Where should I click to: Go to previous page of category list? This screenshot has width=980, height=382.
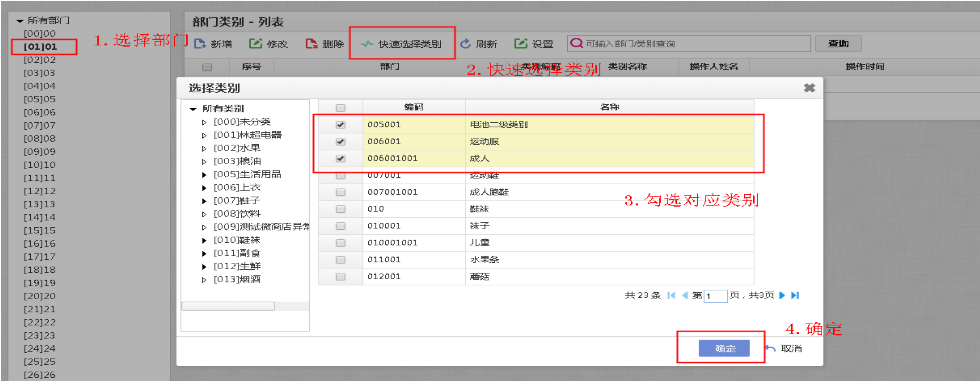tap(684, 295)
